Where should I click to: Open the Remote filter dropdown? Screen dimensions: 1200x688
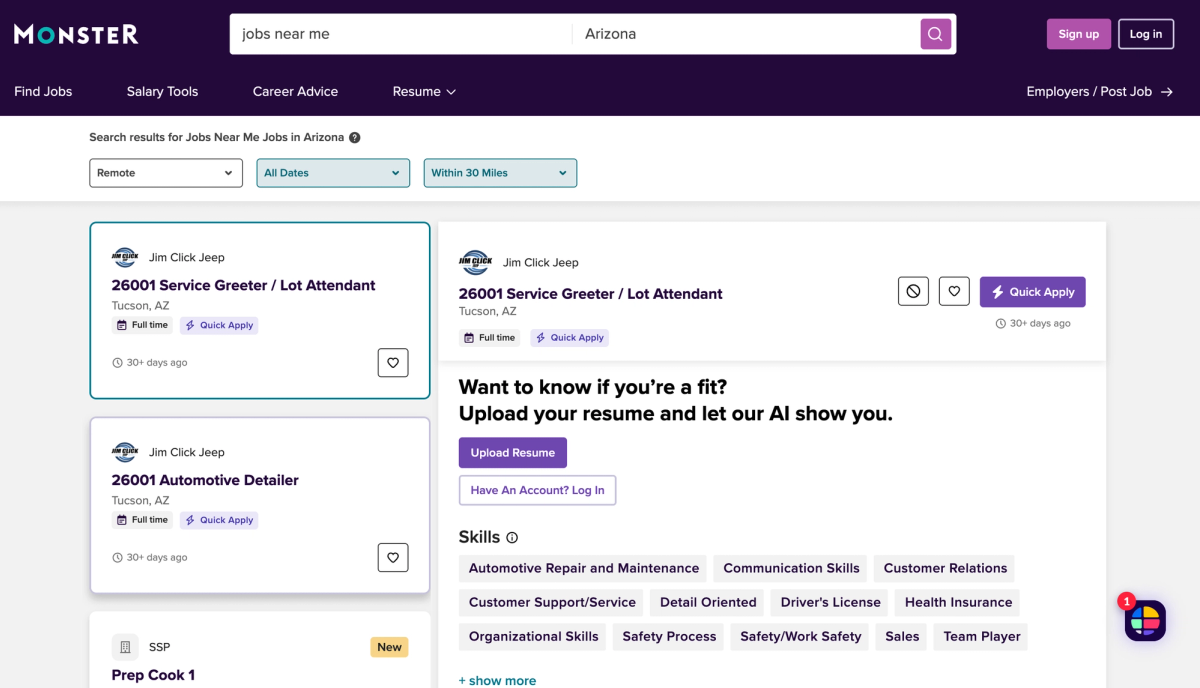point(166,173)
